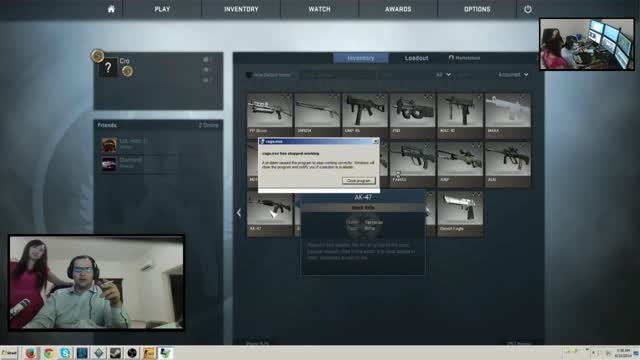This screenshot has height=360, width=640.
Task: Select the MAC-10 inventory item
Action: tap(460, 115)
